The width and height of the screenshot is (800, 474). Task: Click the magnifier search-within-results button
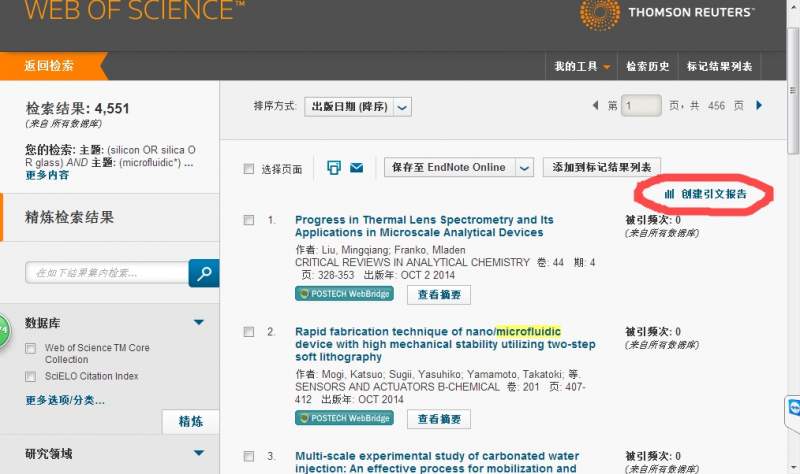click(x=204, y=273)
